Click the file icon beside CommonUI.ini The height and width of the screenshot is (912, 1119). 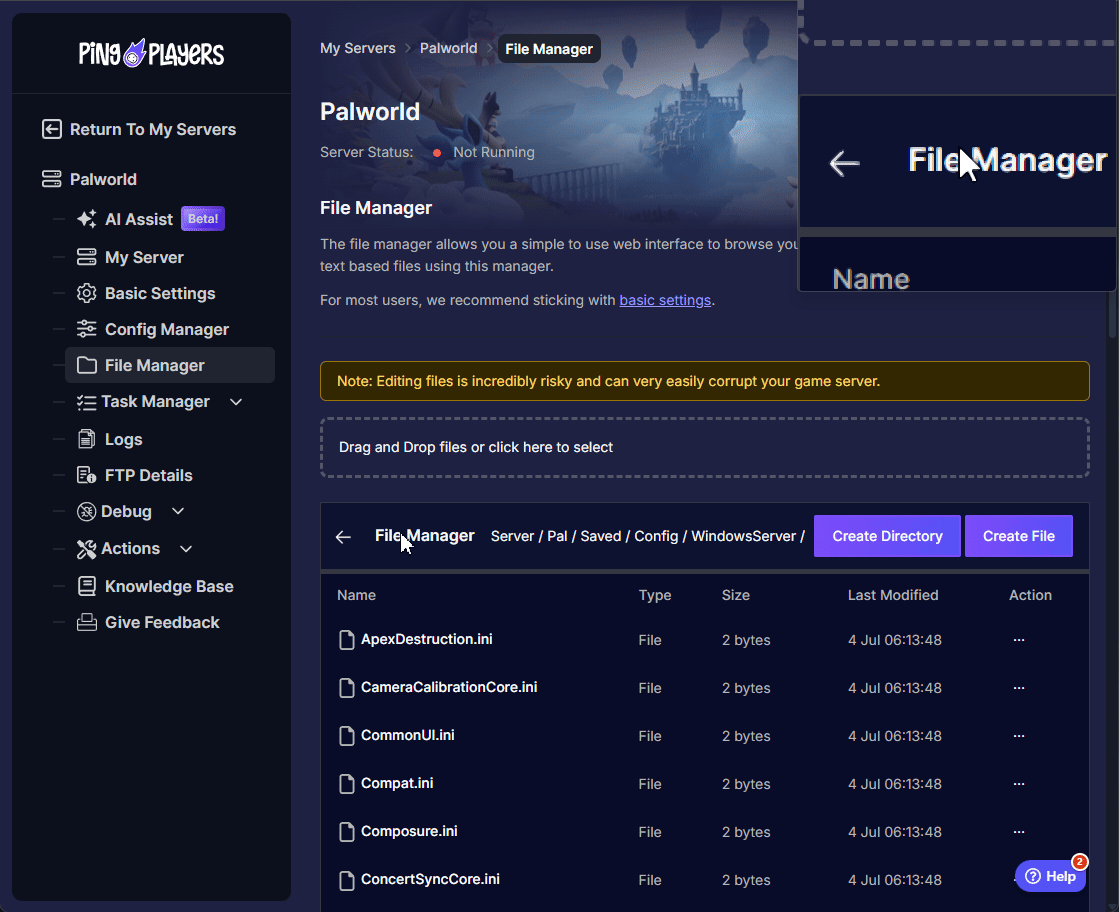point(346,736)
